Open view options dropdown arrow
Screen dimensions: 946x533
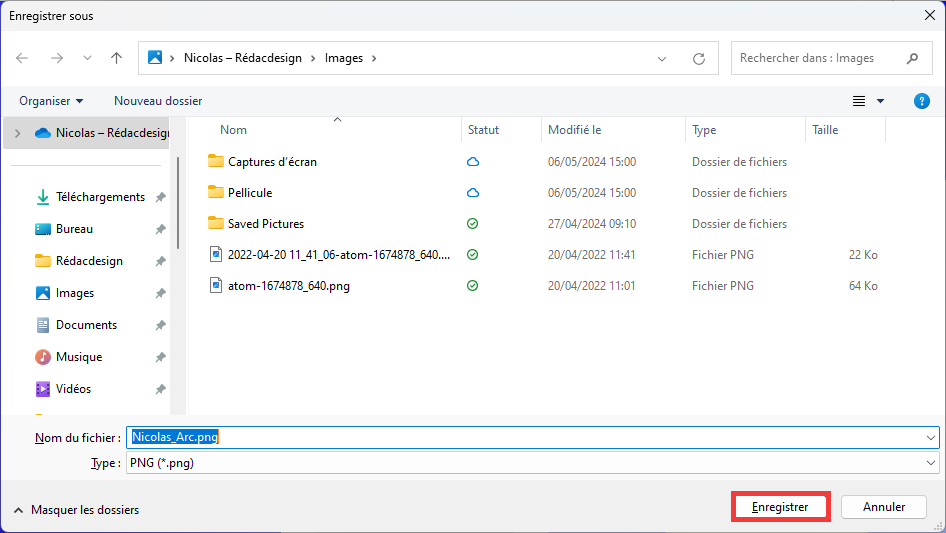pyautogui.click(x=880, y=101)
